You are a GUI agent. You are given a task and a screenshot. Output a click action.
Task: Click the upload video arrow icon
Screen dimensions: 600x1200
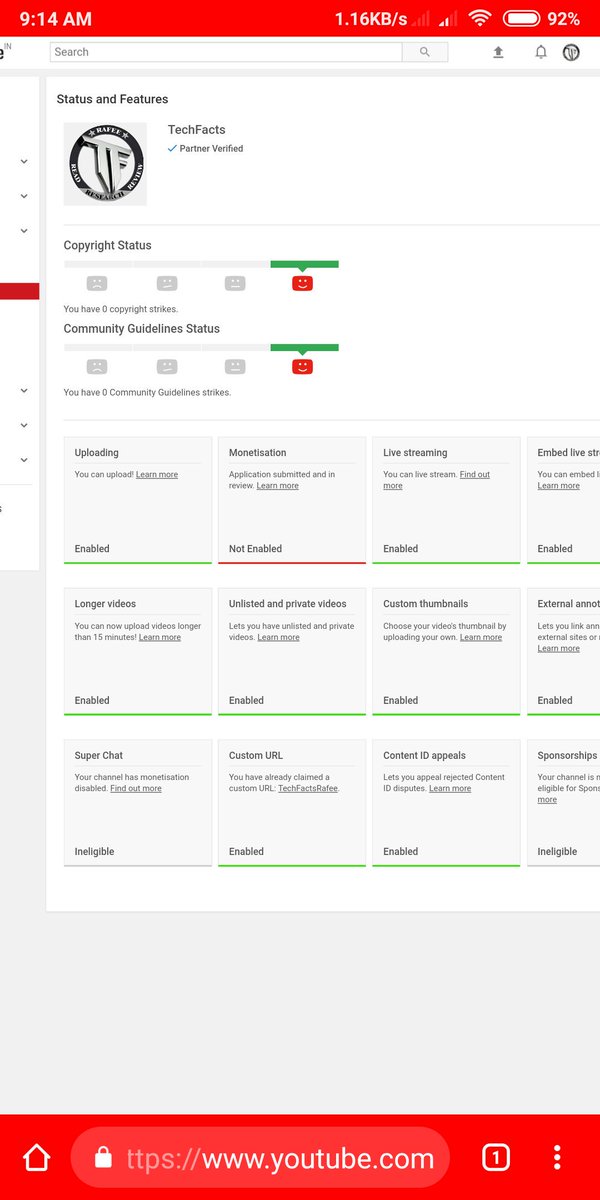498,52
